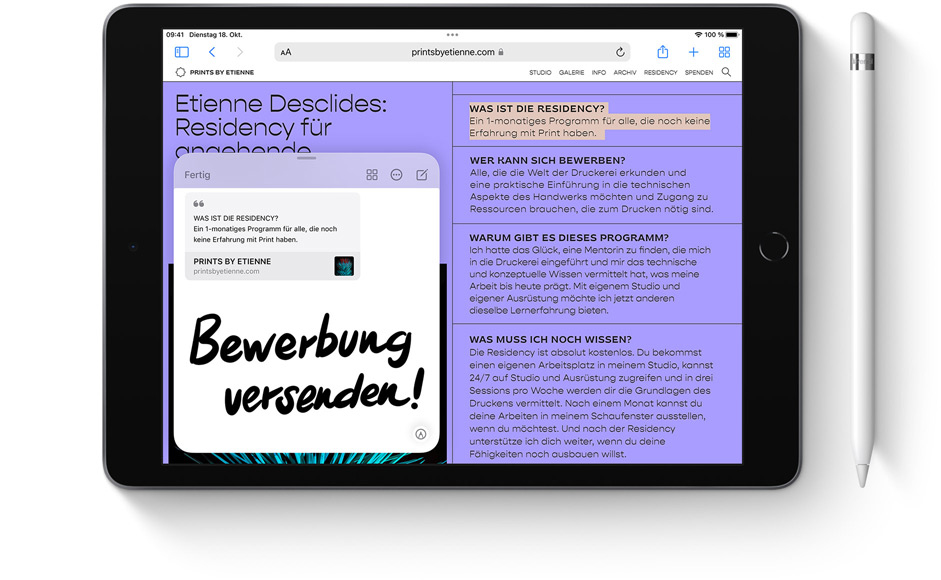Tap the printsbyetienne.com address field

(x=452, y=52)
